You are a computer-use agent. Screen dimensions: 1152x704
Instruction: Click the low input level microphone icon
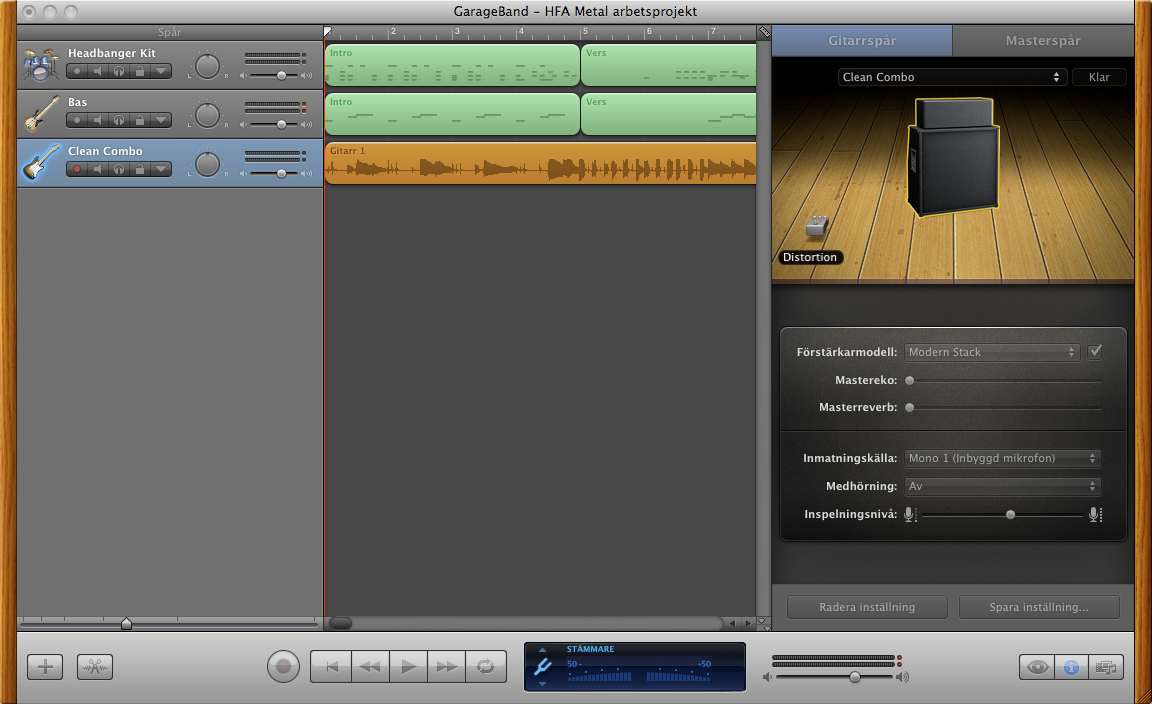tap(910, 514)
